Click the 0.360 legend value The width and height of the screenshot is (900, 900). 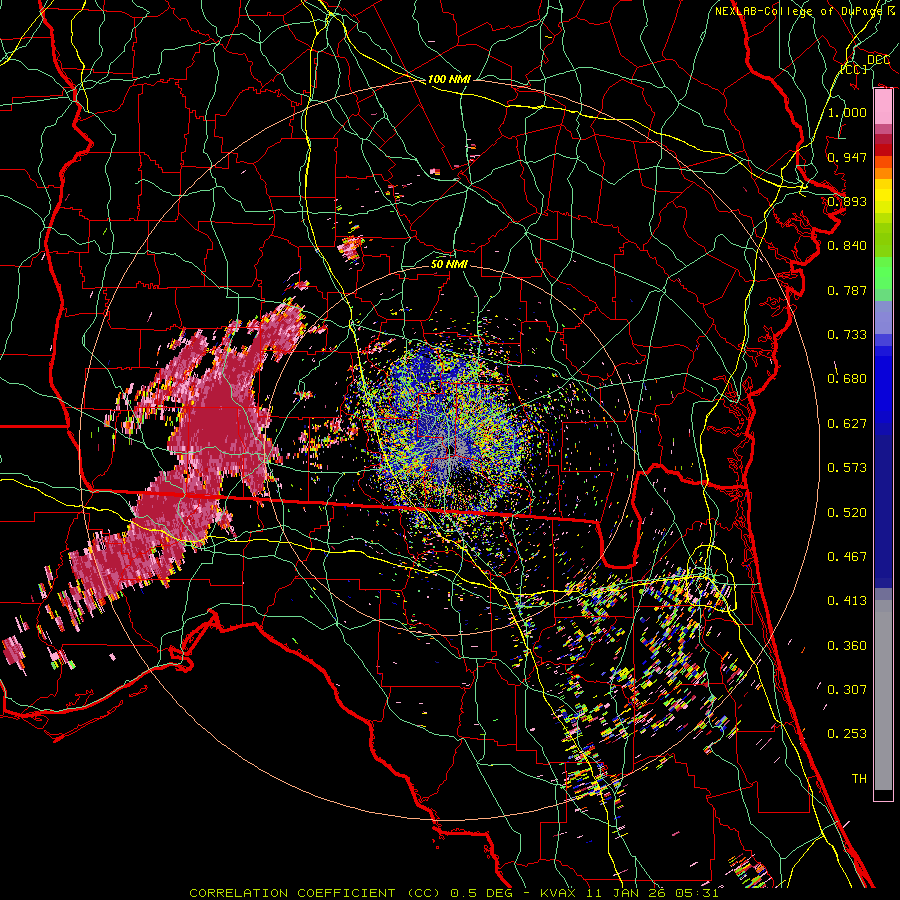pyautogui.click(x=847, y=646)
